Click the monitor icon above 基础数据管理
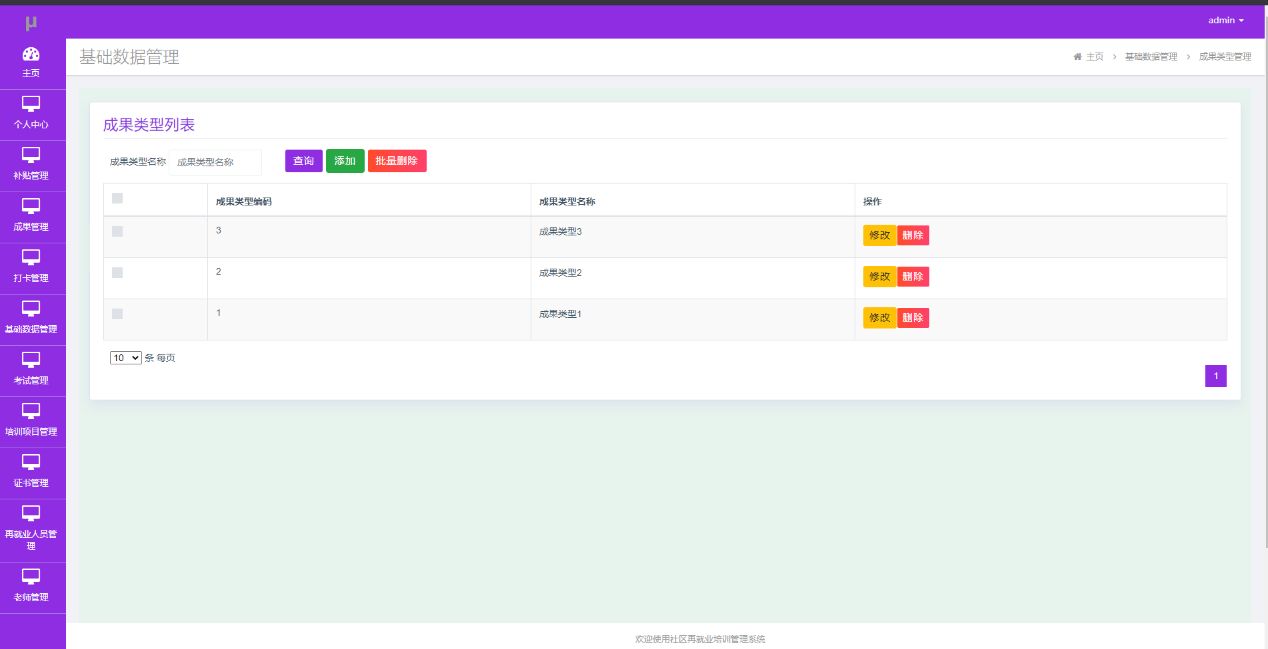 pos(31,308)
